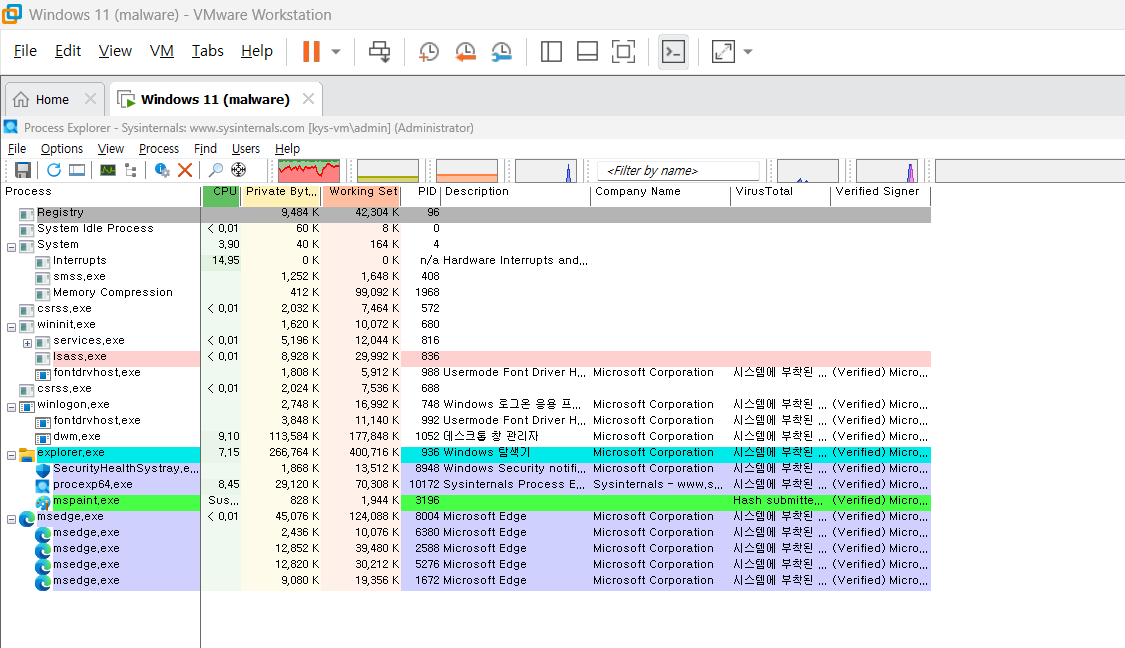Toggle VMware library sidebar icon
The width and height of the screenshot is (1125, 648).
551,52
